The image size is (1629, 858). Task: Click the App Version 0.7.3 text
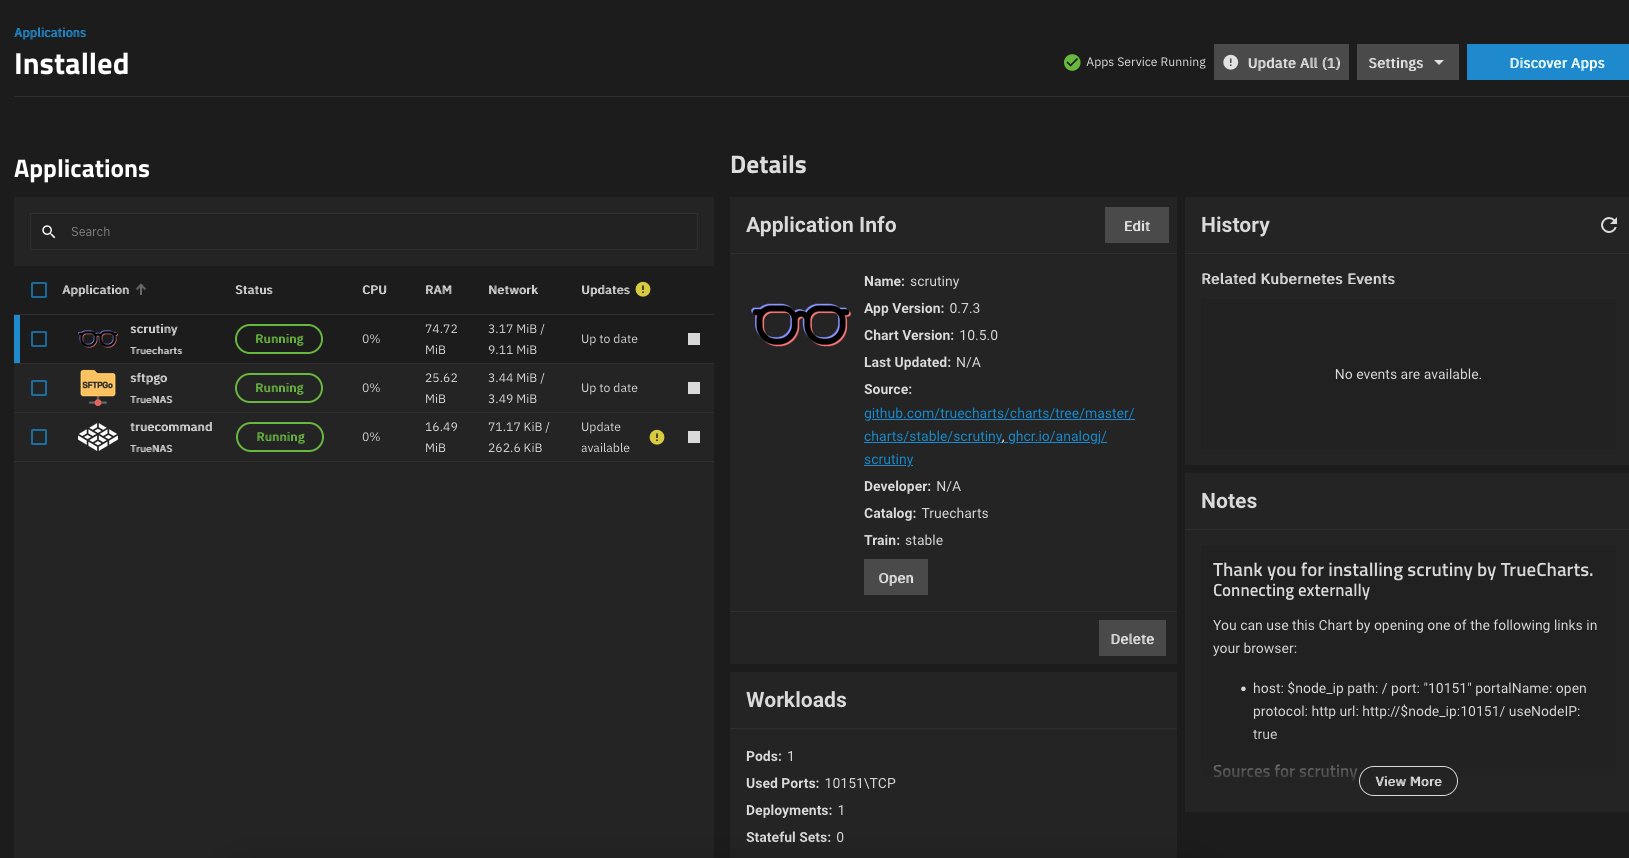[922, 308]
